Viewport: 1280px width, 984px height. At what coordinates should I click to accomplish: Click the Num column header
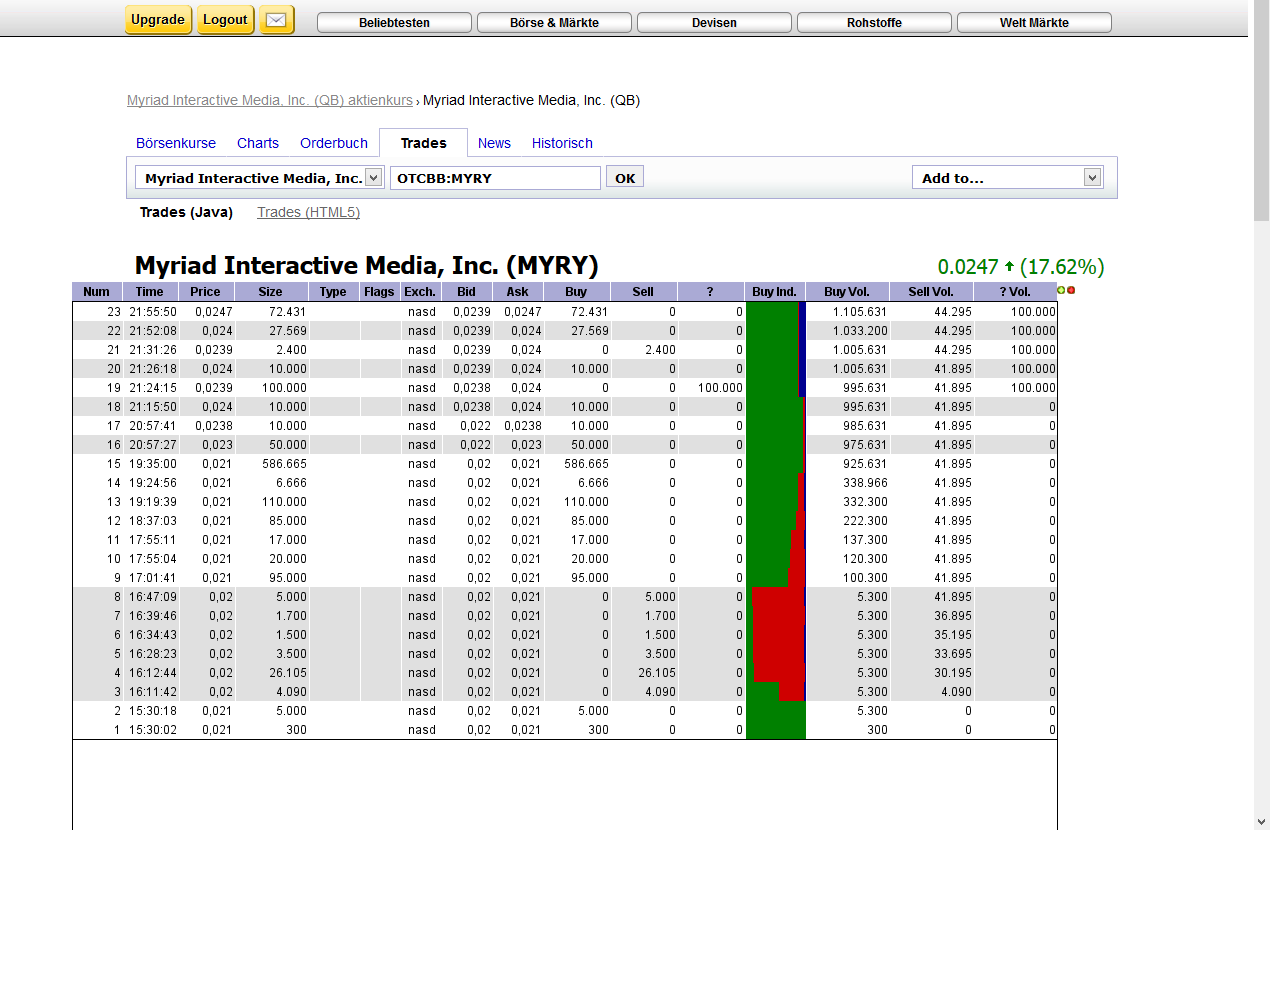(97, 292)
